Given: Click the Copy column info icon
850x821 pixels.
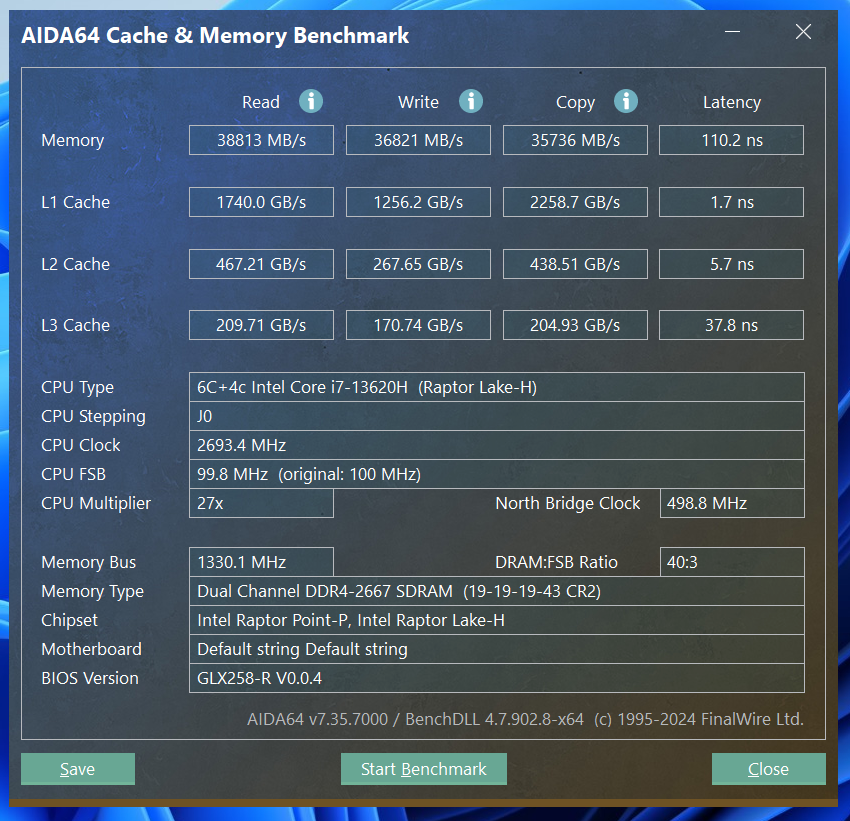Looking at the screenshot, I should tap(626, 101).
